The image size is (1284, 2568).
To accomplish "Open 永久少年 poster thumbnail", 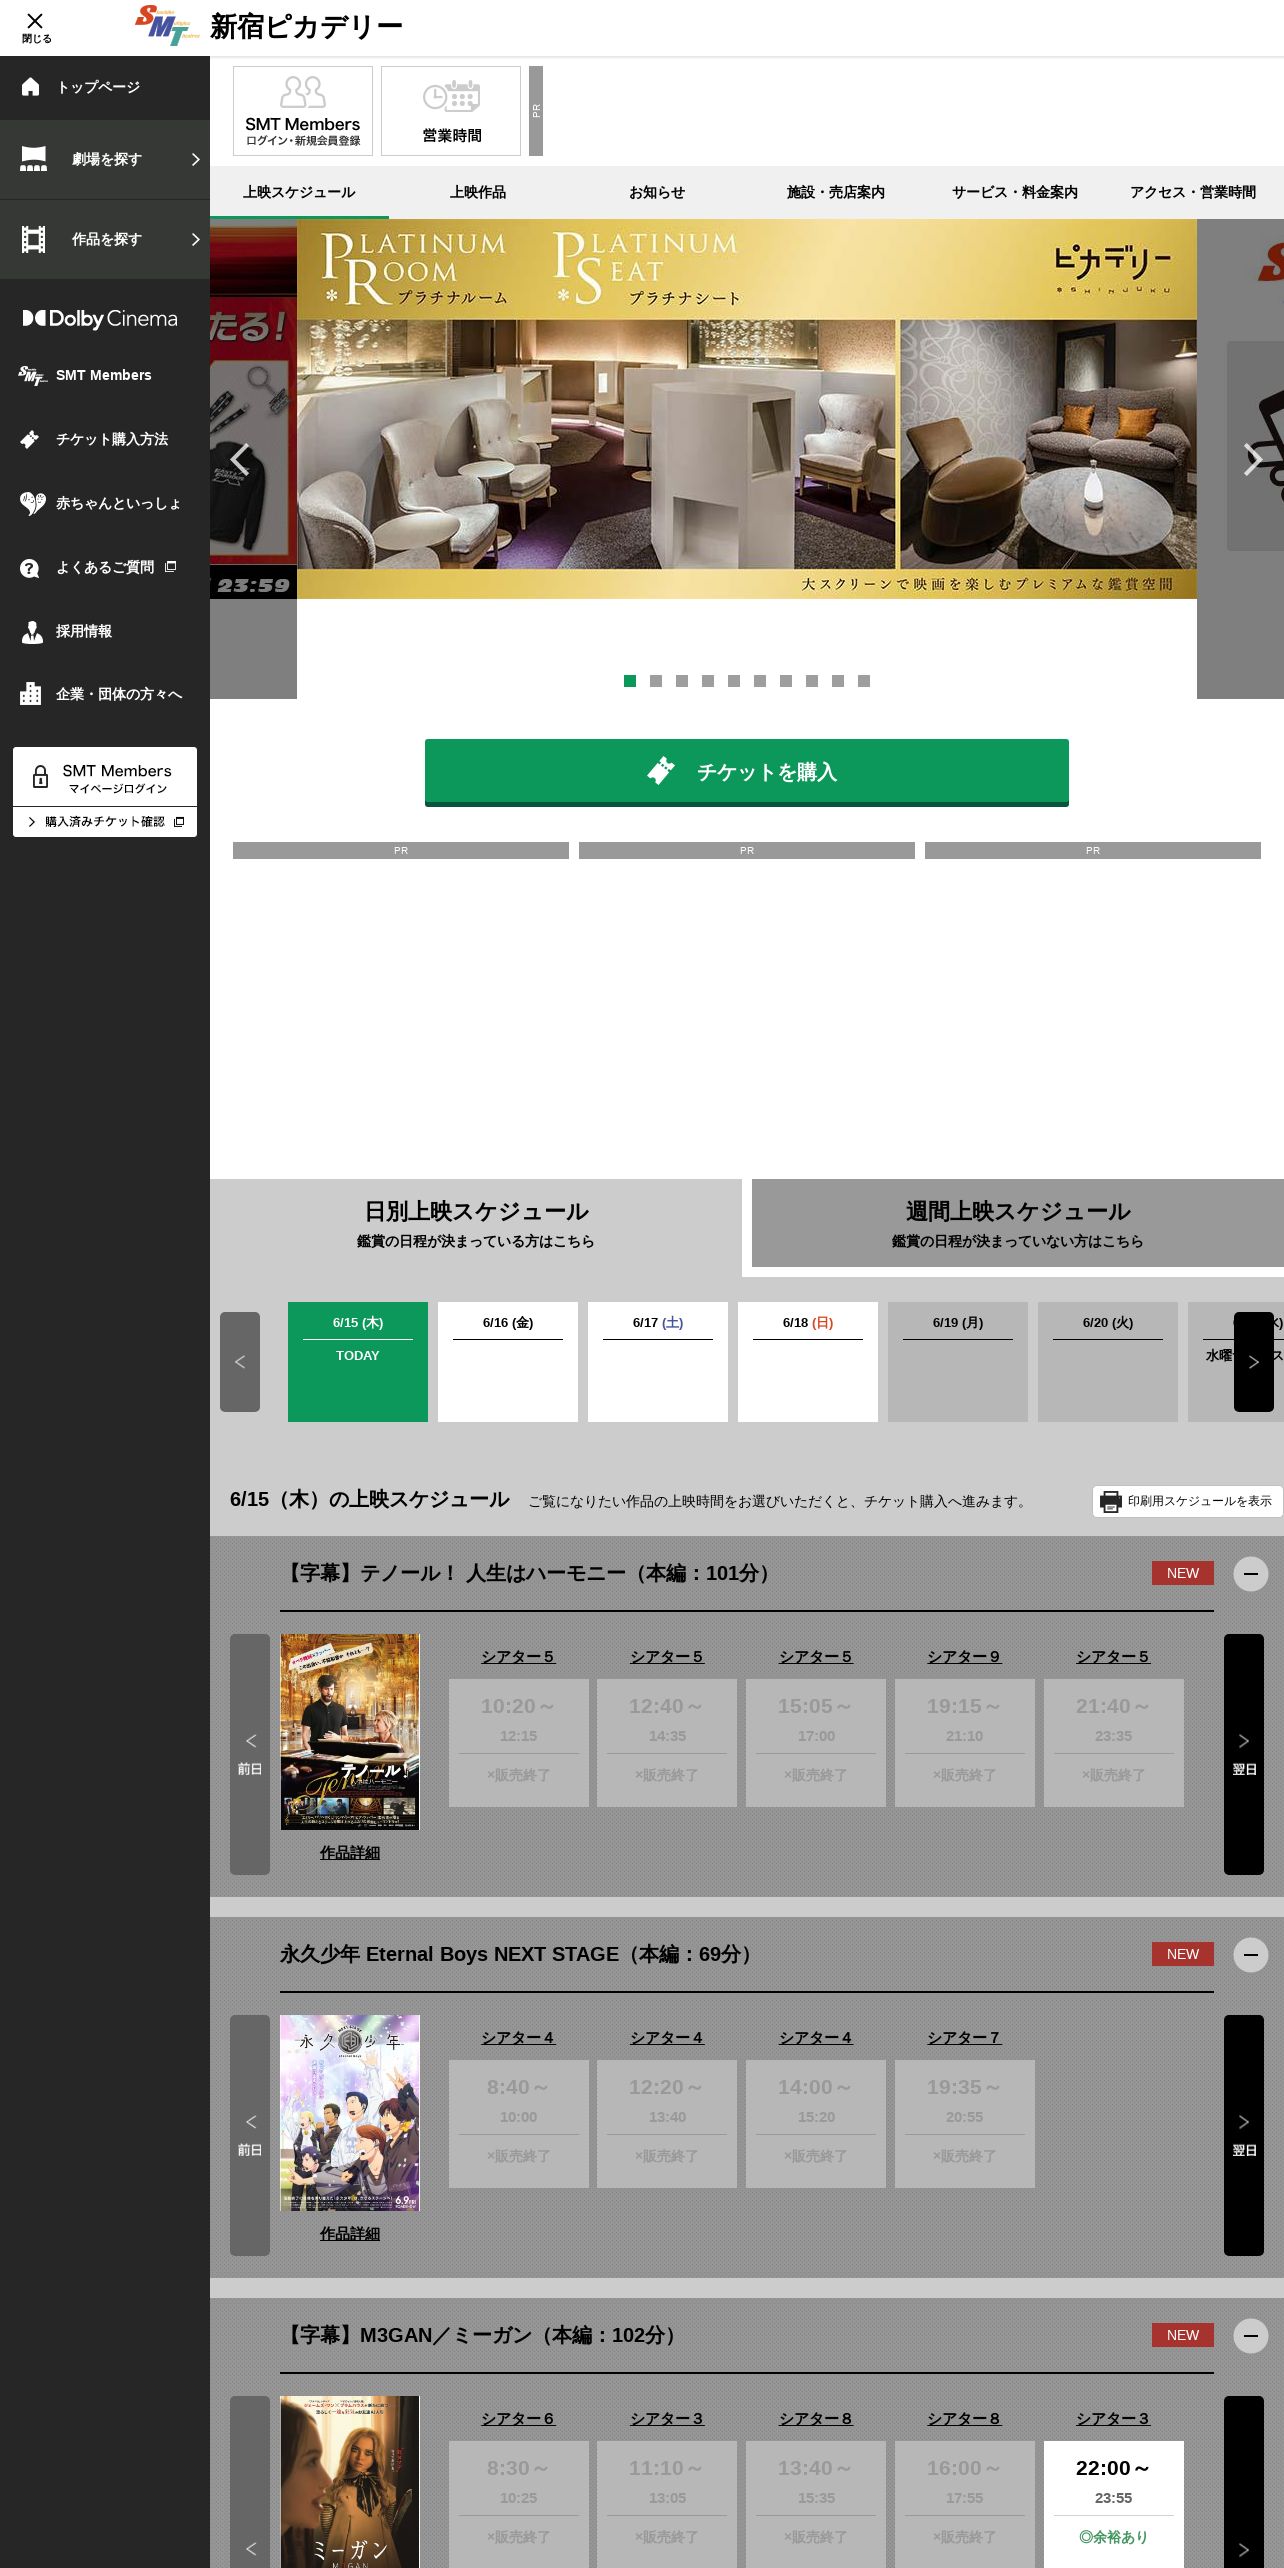I will 350,2113.
